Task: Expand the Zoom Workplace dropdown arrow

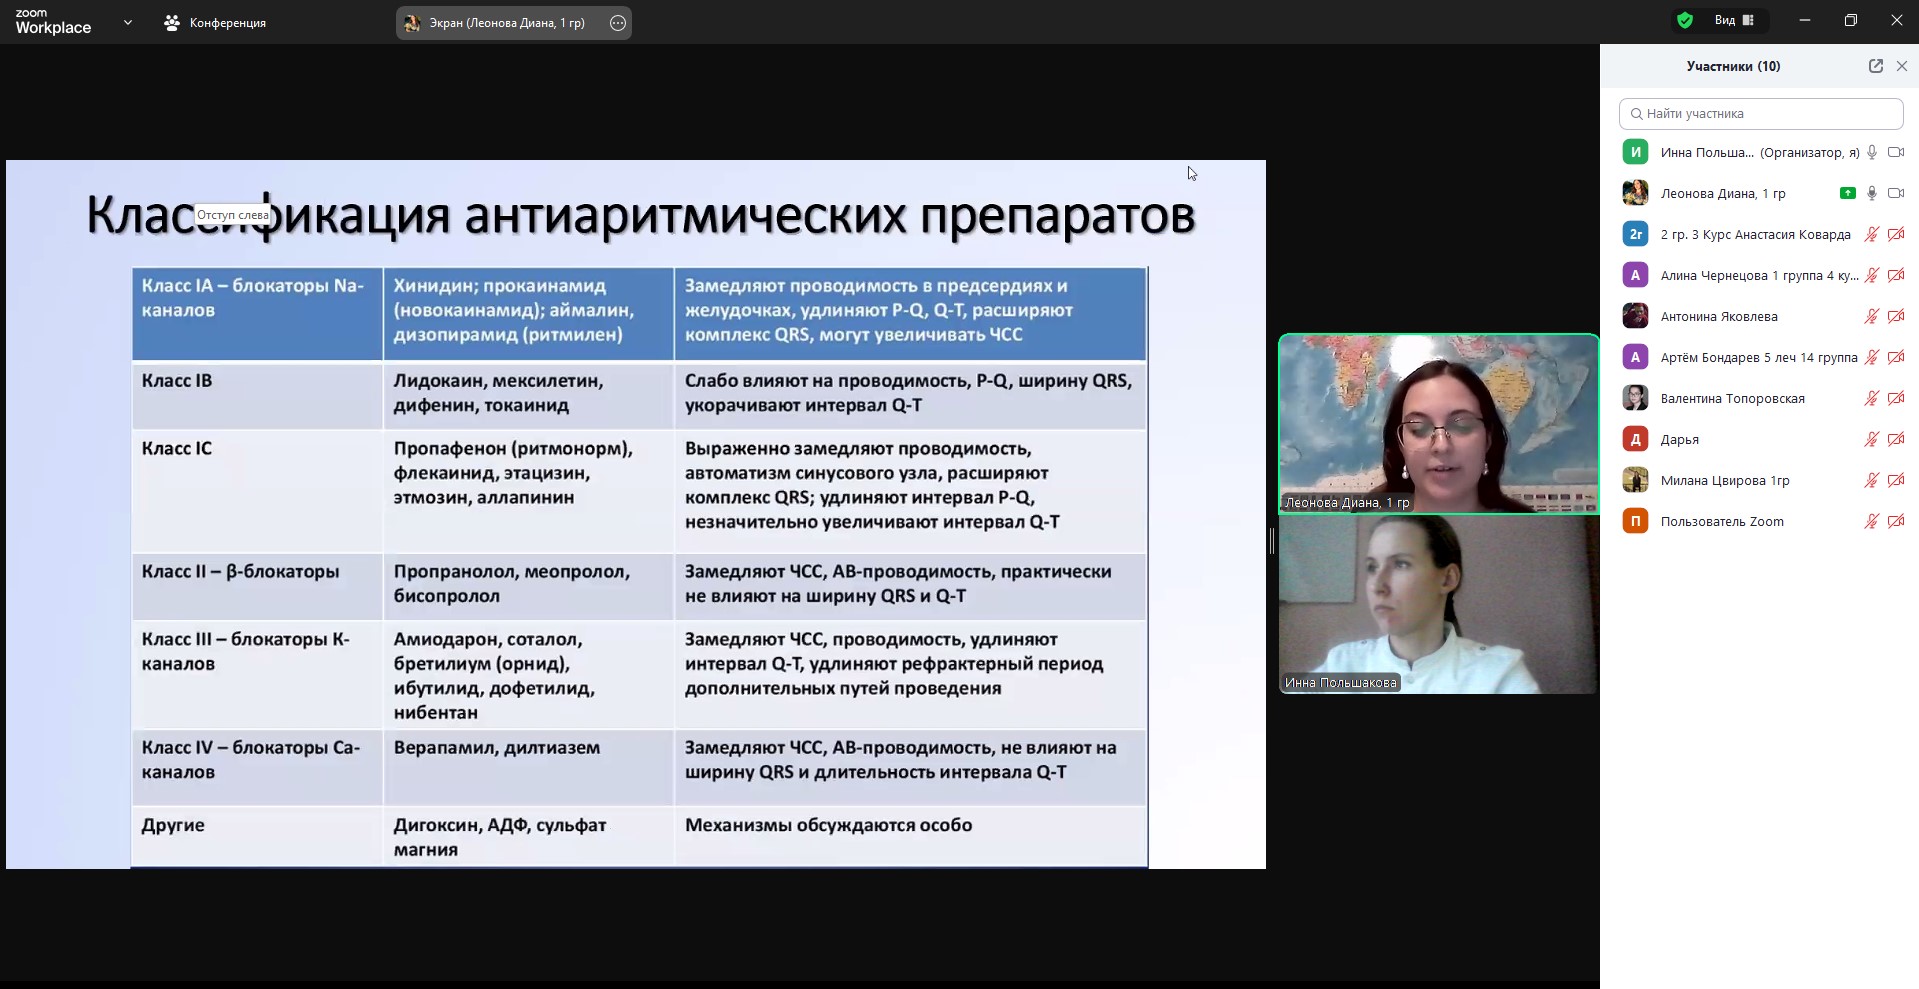Action: point(127,22)
